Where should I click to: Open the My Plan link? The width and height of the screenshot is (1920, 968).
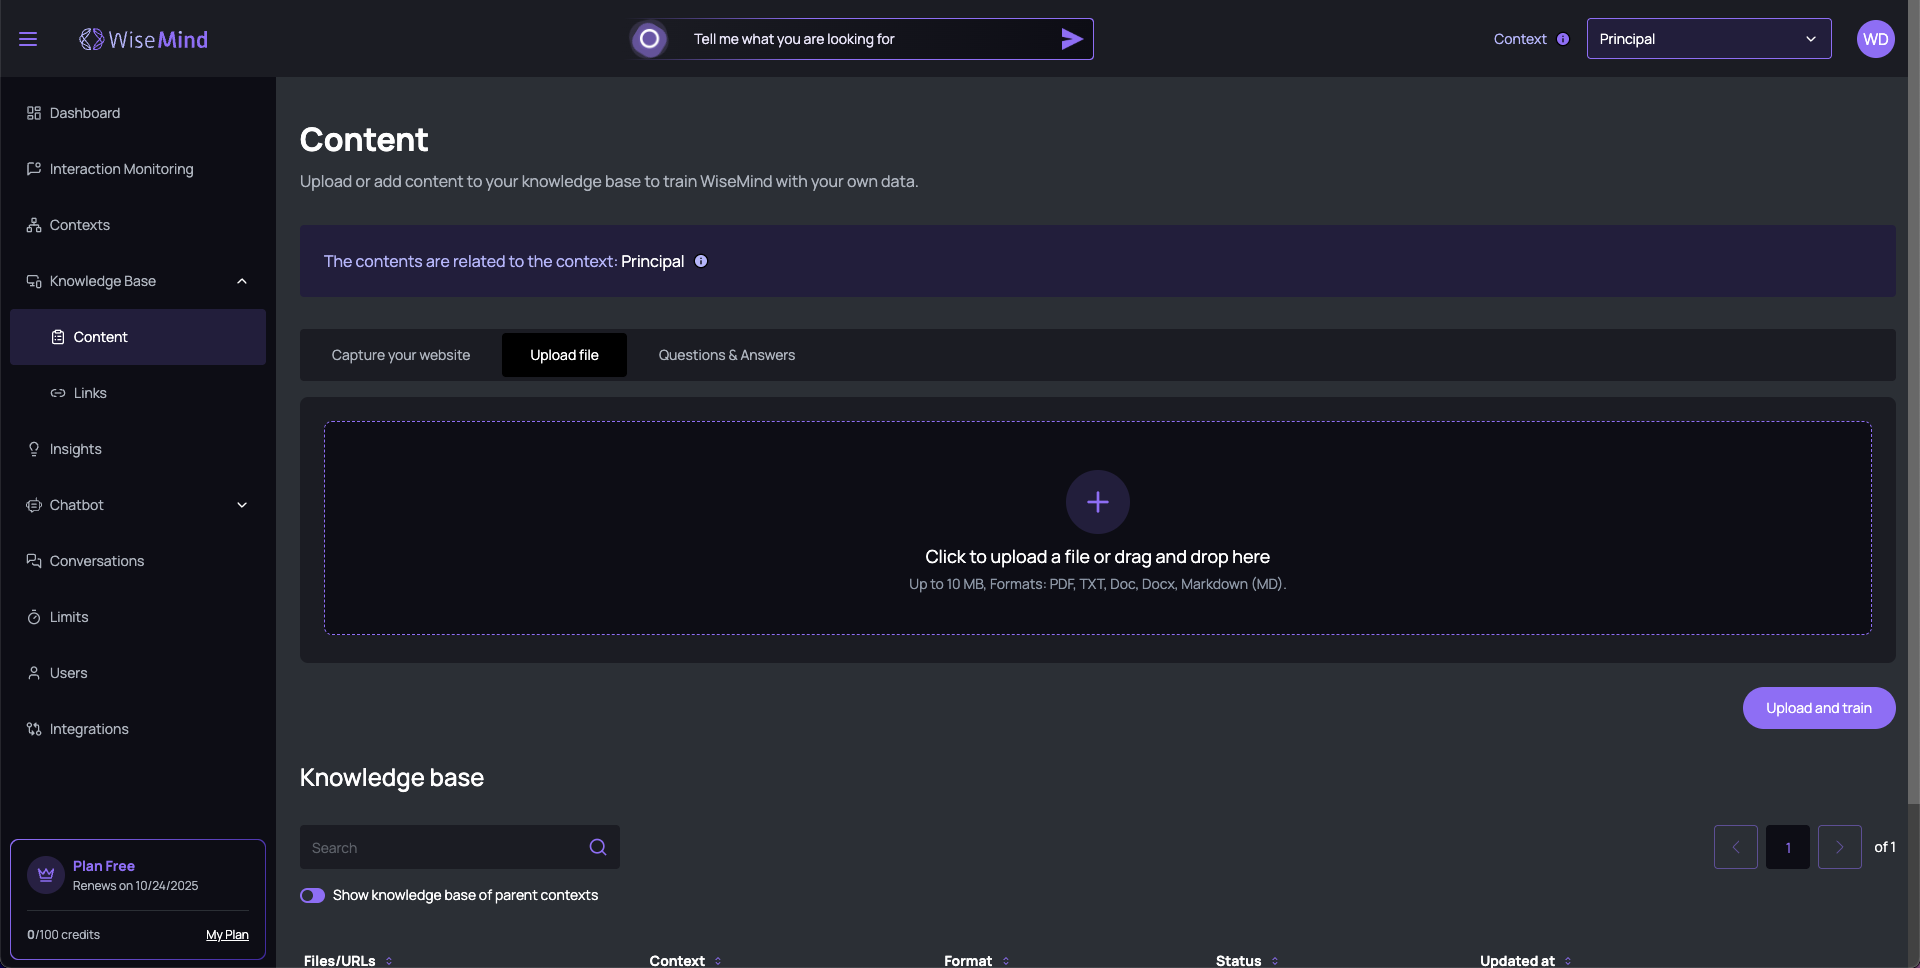227,935
